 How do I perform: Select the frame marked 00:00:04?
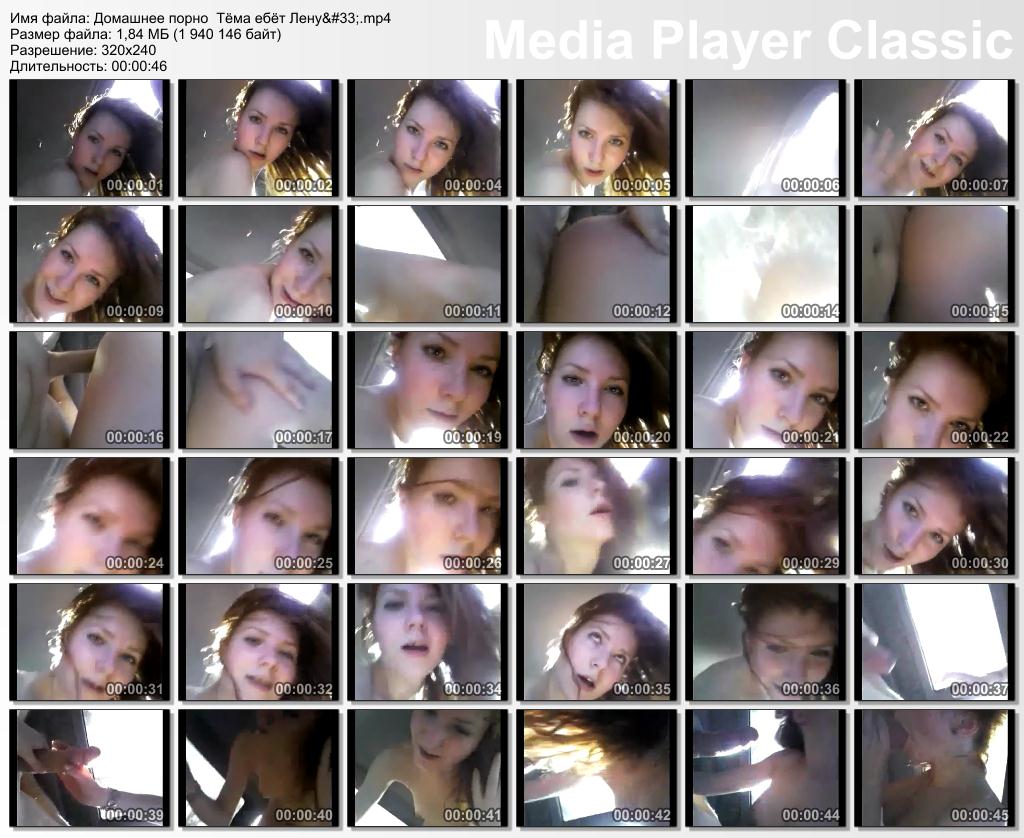tap(428, 139)
